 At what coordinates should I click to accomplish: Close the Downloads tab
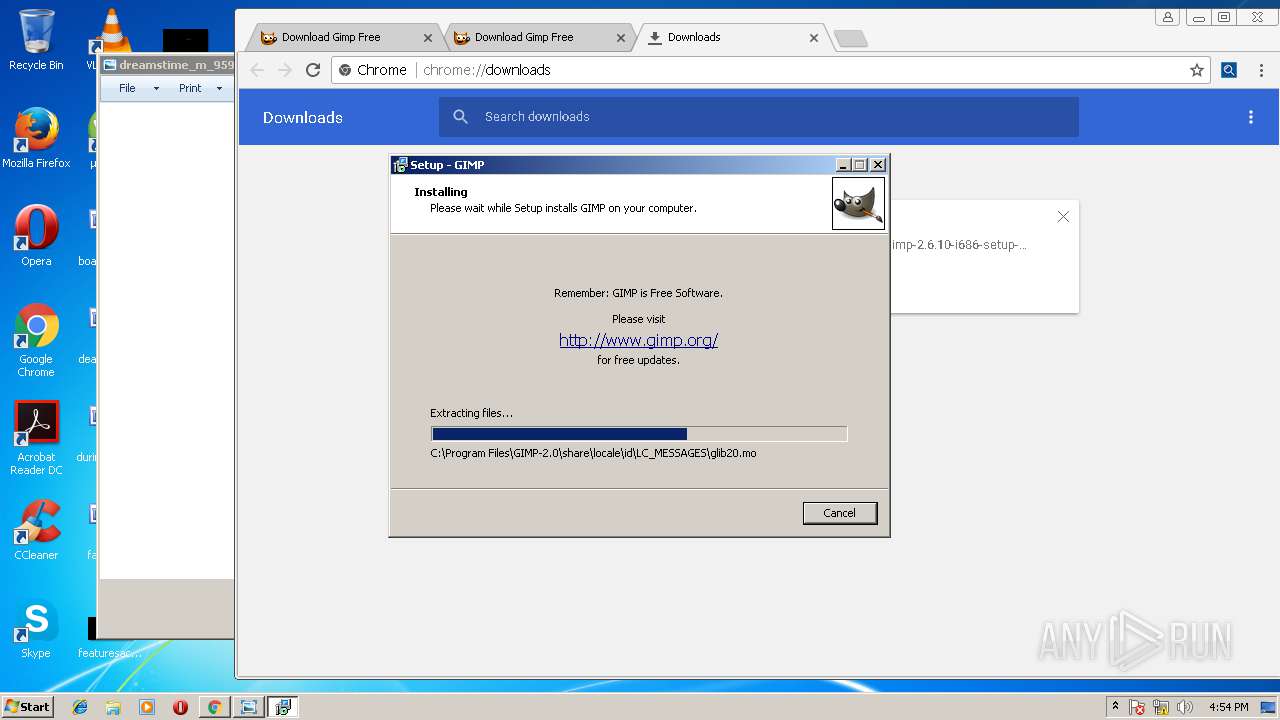tap(813, 38)
